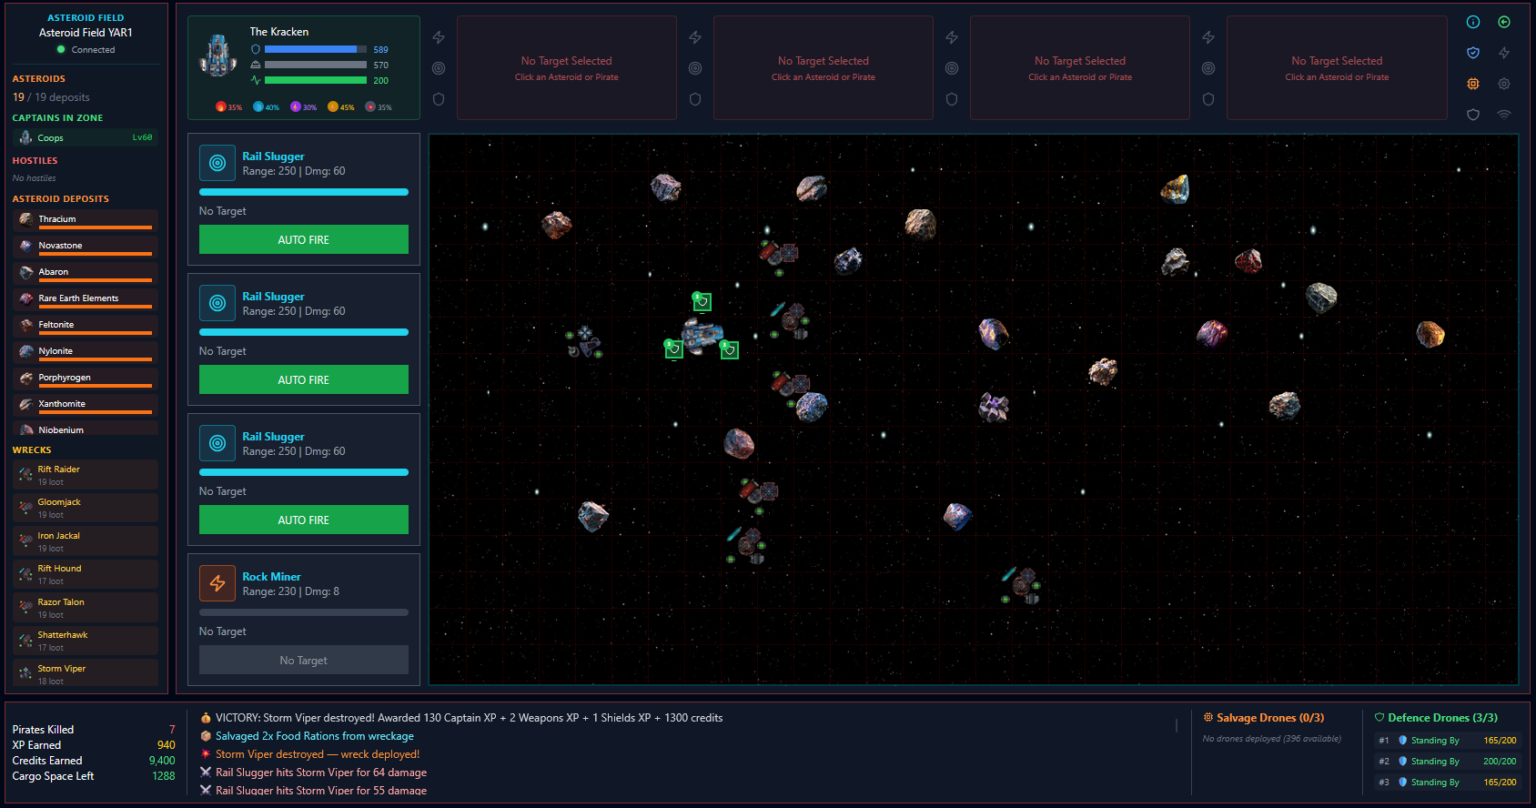Select defence drone #2 at 200/200
The width and height of the screenshot is (1536, 808).
tap(1448, 762)
